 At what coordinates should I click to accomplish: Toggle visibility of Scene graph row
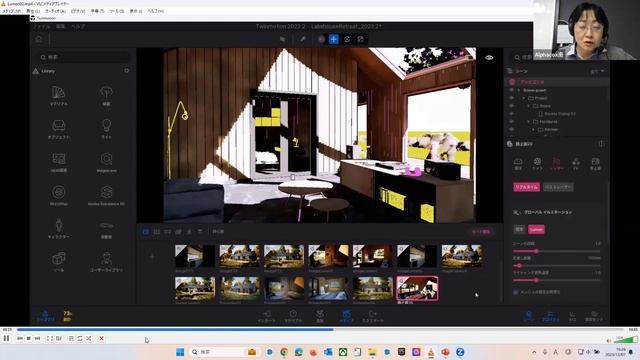click(x=511, y=90)
